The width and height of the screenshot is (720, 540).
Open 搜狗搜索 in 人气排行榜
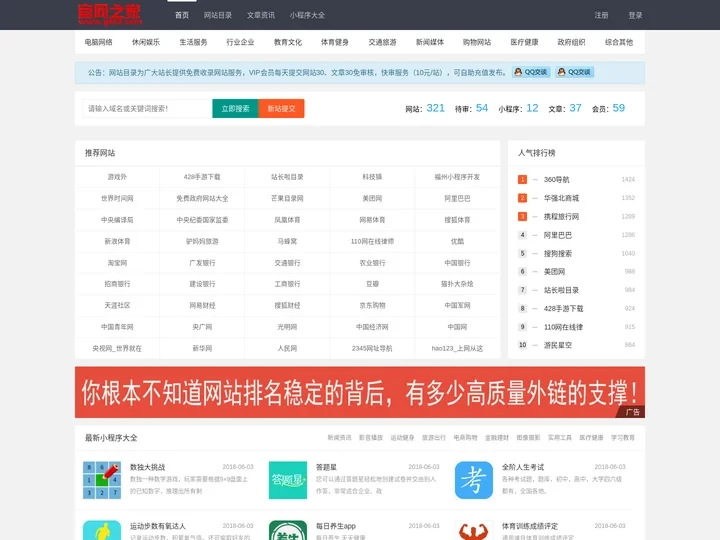point(557,253)
